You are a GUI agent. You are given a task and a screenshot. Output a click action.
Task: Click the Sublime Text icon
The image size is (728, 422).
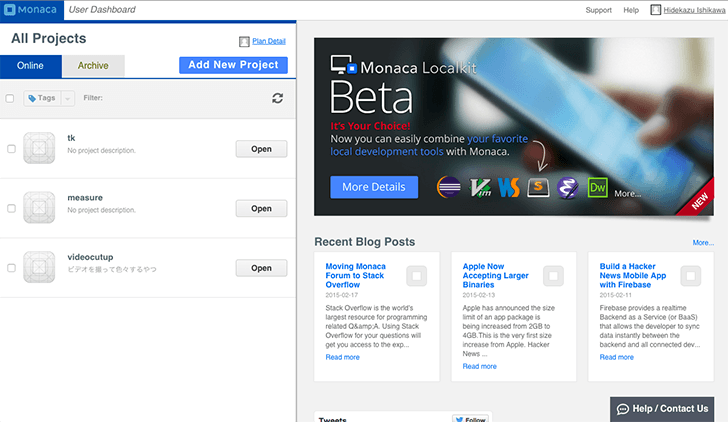[x=538, y=188]
